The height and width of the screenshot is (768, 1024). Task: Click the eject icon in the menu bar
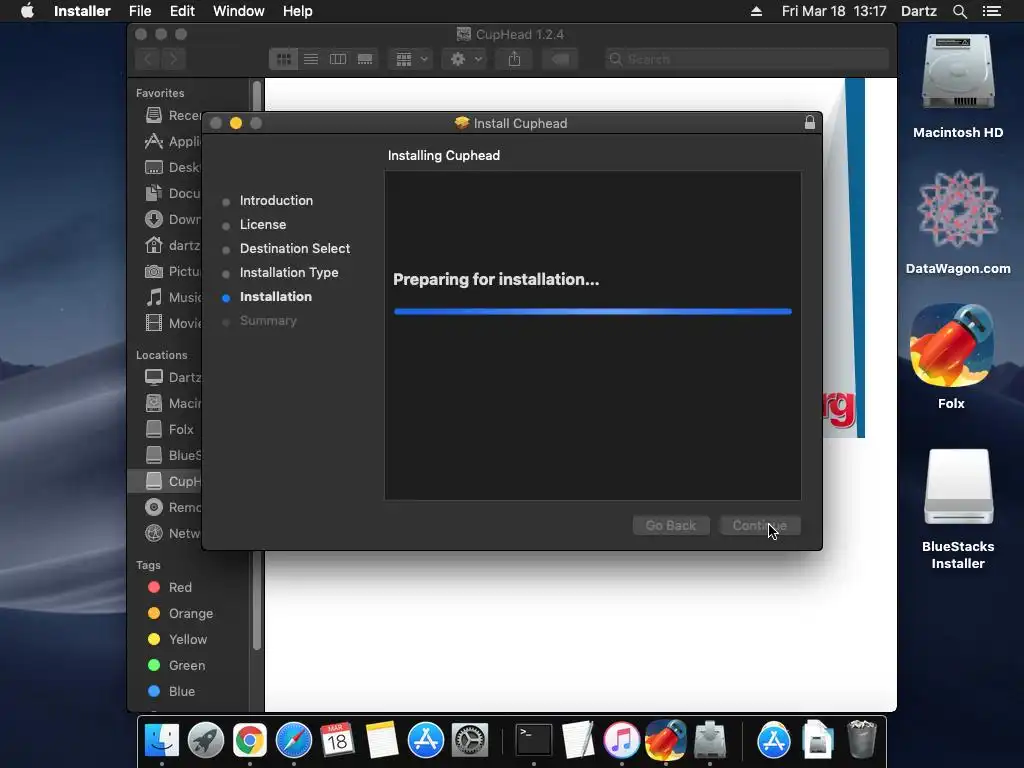(x=756, y=11)
